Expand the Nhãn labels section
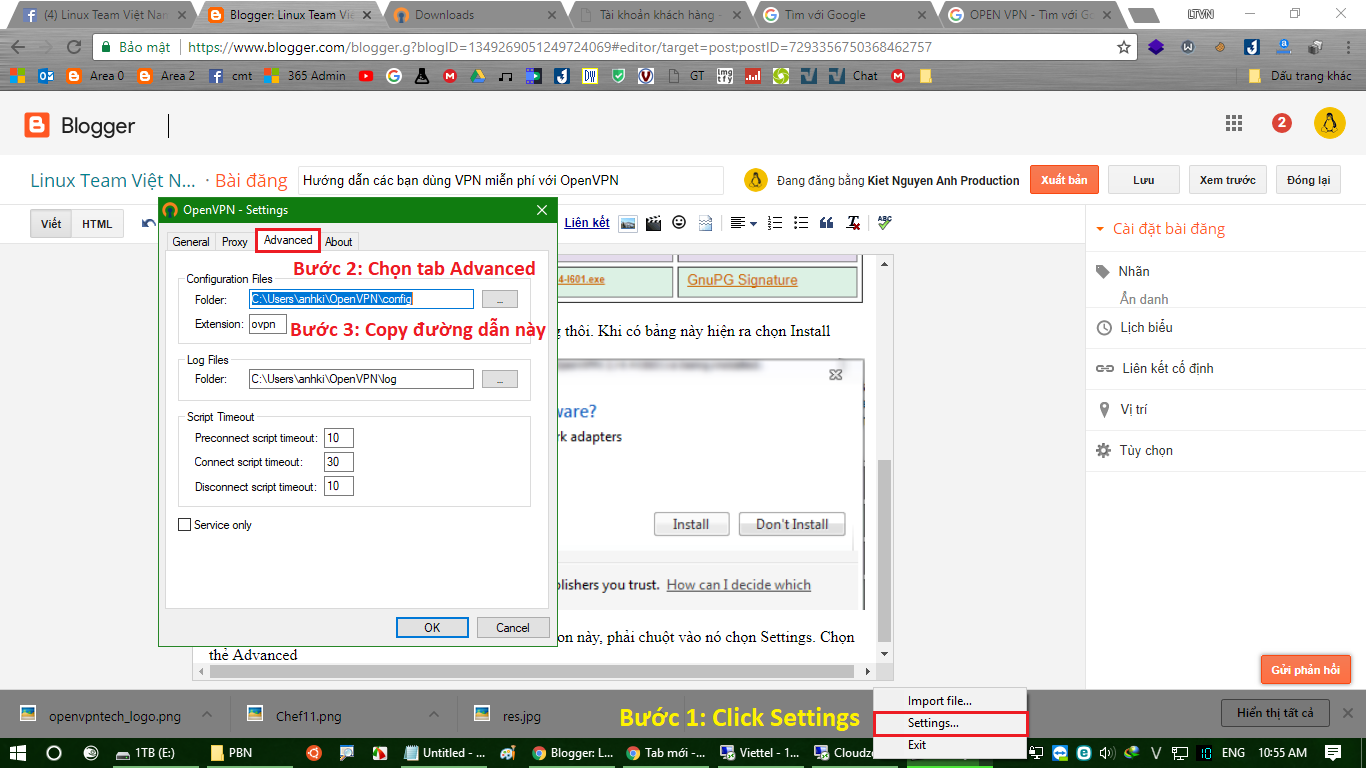Image resolution: width=1366 pixels, height=768 pixels. tap(1134, 271)
